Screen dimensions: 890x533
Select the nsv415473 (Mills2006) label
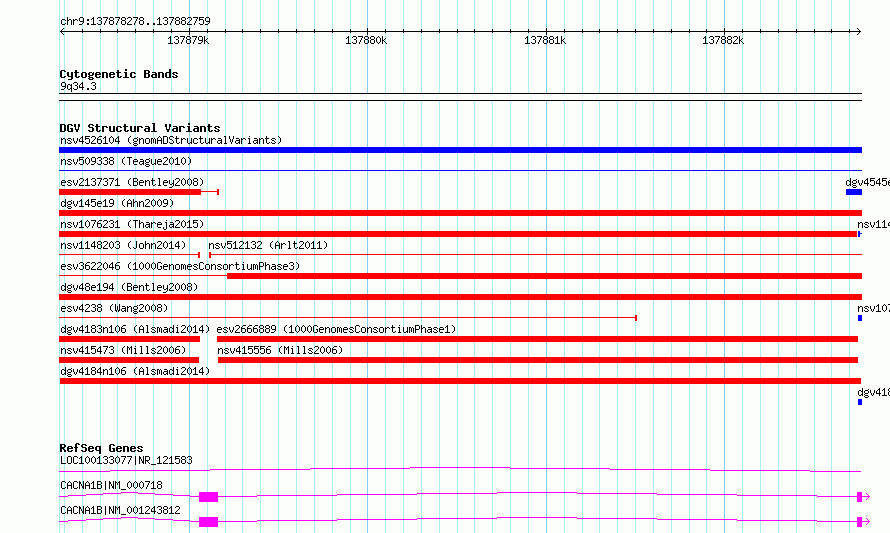[123, 350]
